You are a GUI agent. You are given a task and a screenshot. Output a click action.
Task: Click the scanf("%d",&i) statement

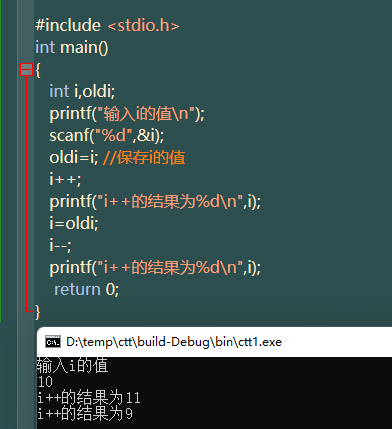pos(107,135)
